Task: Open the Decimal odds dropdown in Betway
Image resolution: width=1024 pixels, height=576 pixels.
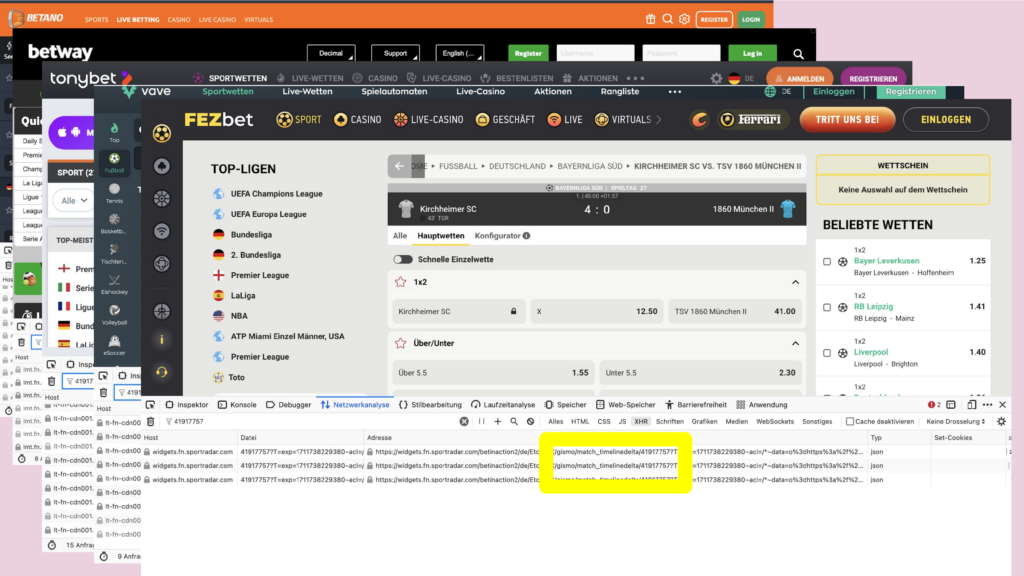Action: [x=331, y=54]
